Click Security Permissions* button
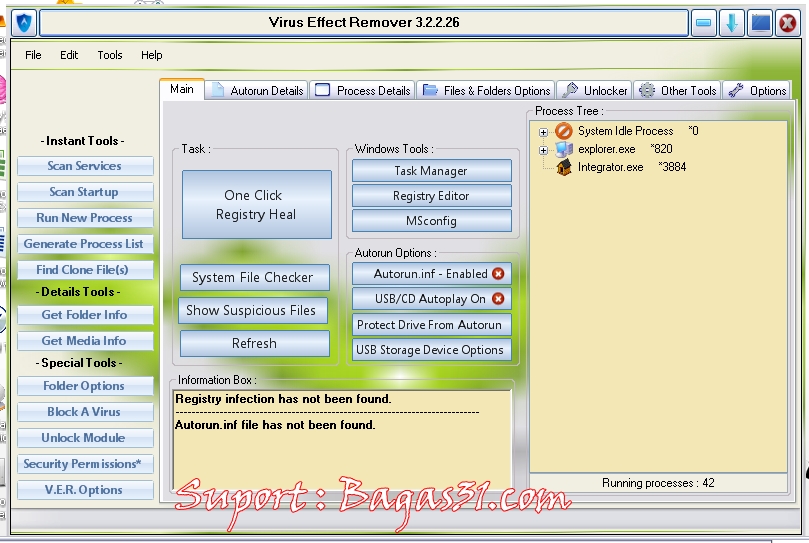Image resolution: width=809 pixels, height=543 pixels. pos(85,464)
